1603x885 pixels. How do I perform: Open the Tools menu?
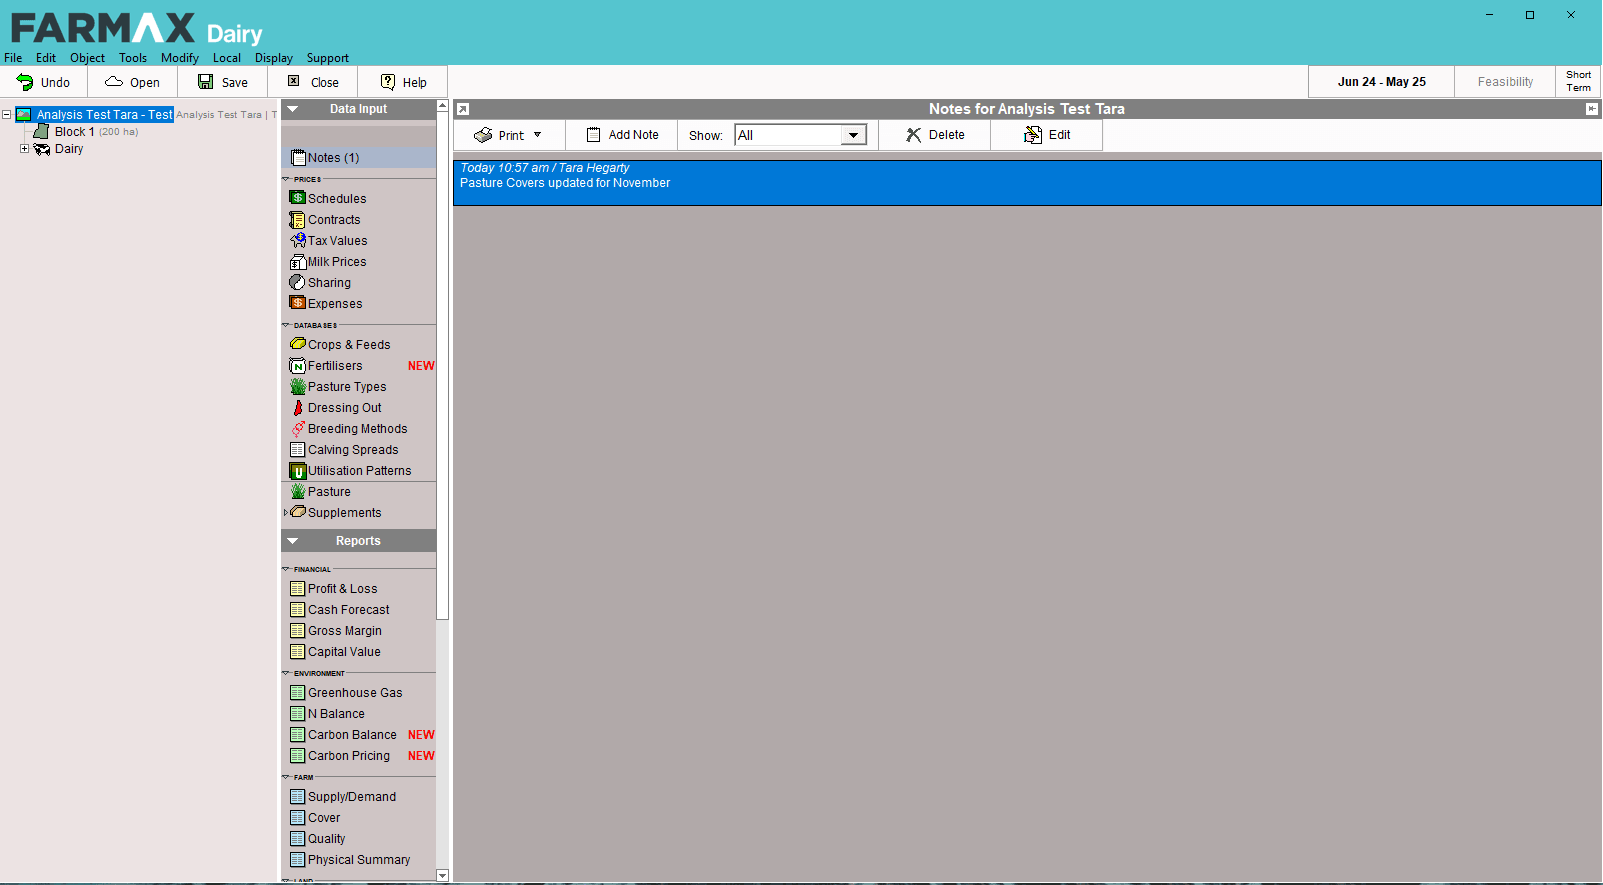[x=132, y=58]
